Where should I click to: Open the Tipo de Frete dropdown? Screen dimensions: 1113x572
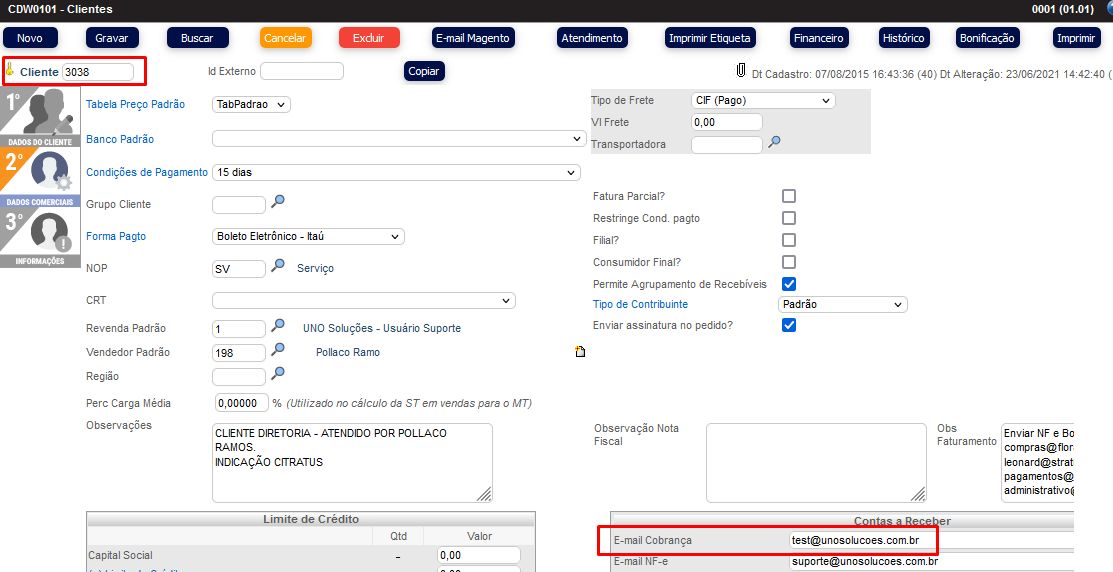click(762, 100)
